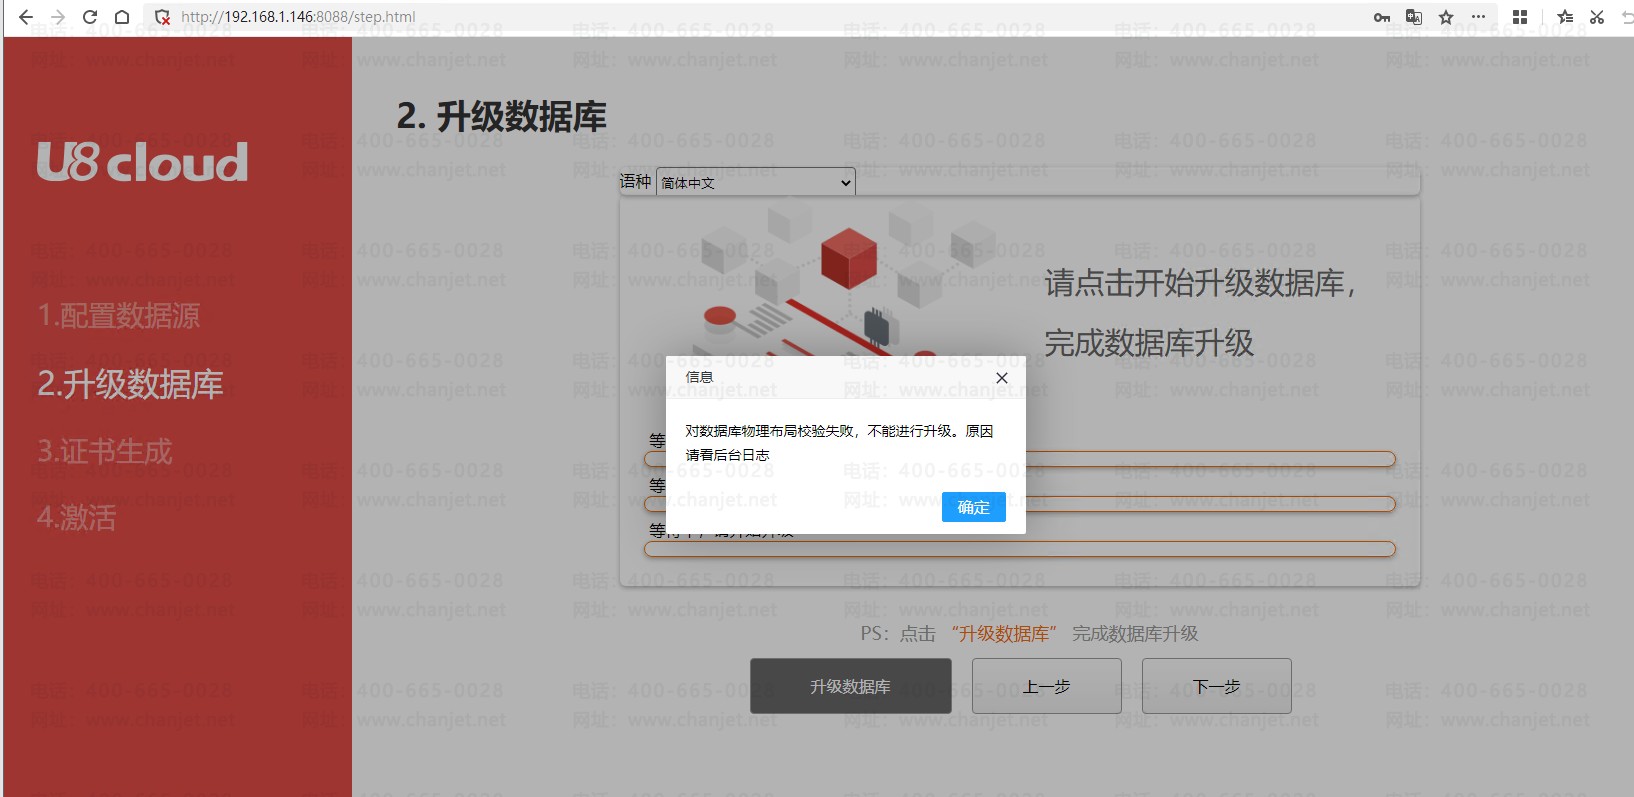Open the favorites list icon

tap(1566, 17)
